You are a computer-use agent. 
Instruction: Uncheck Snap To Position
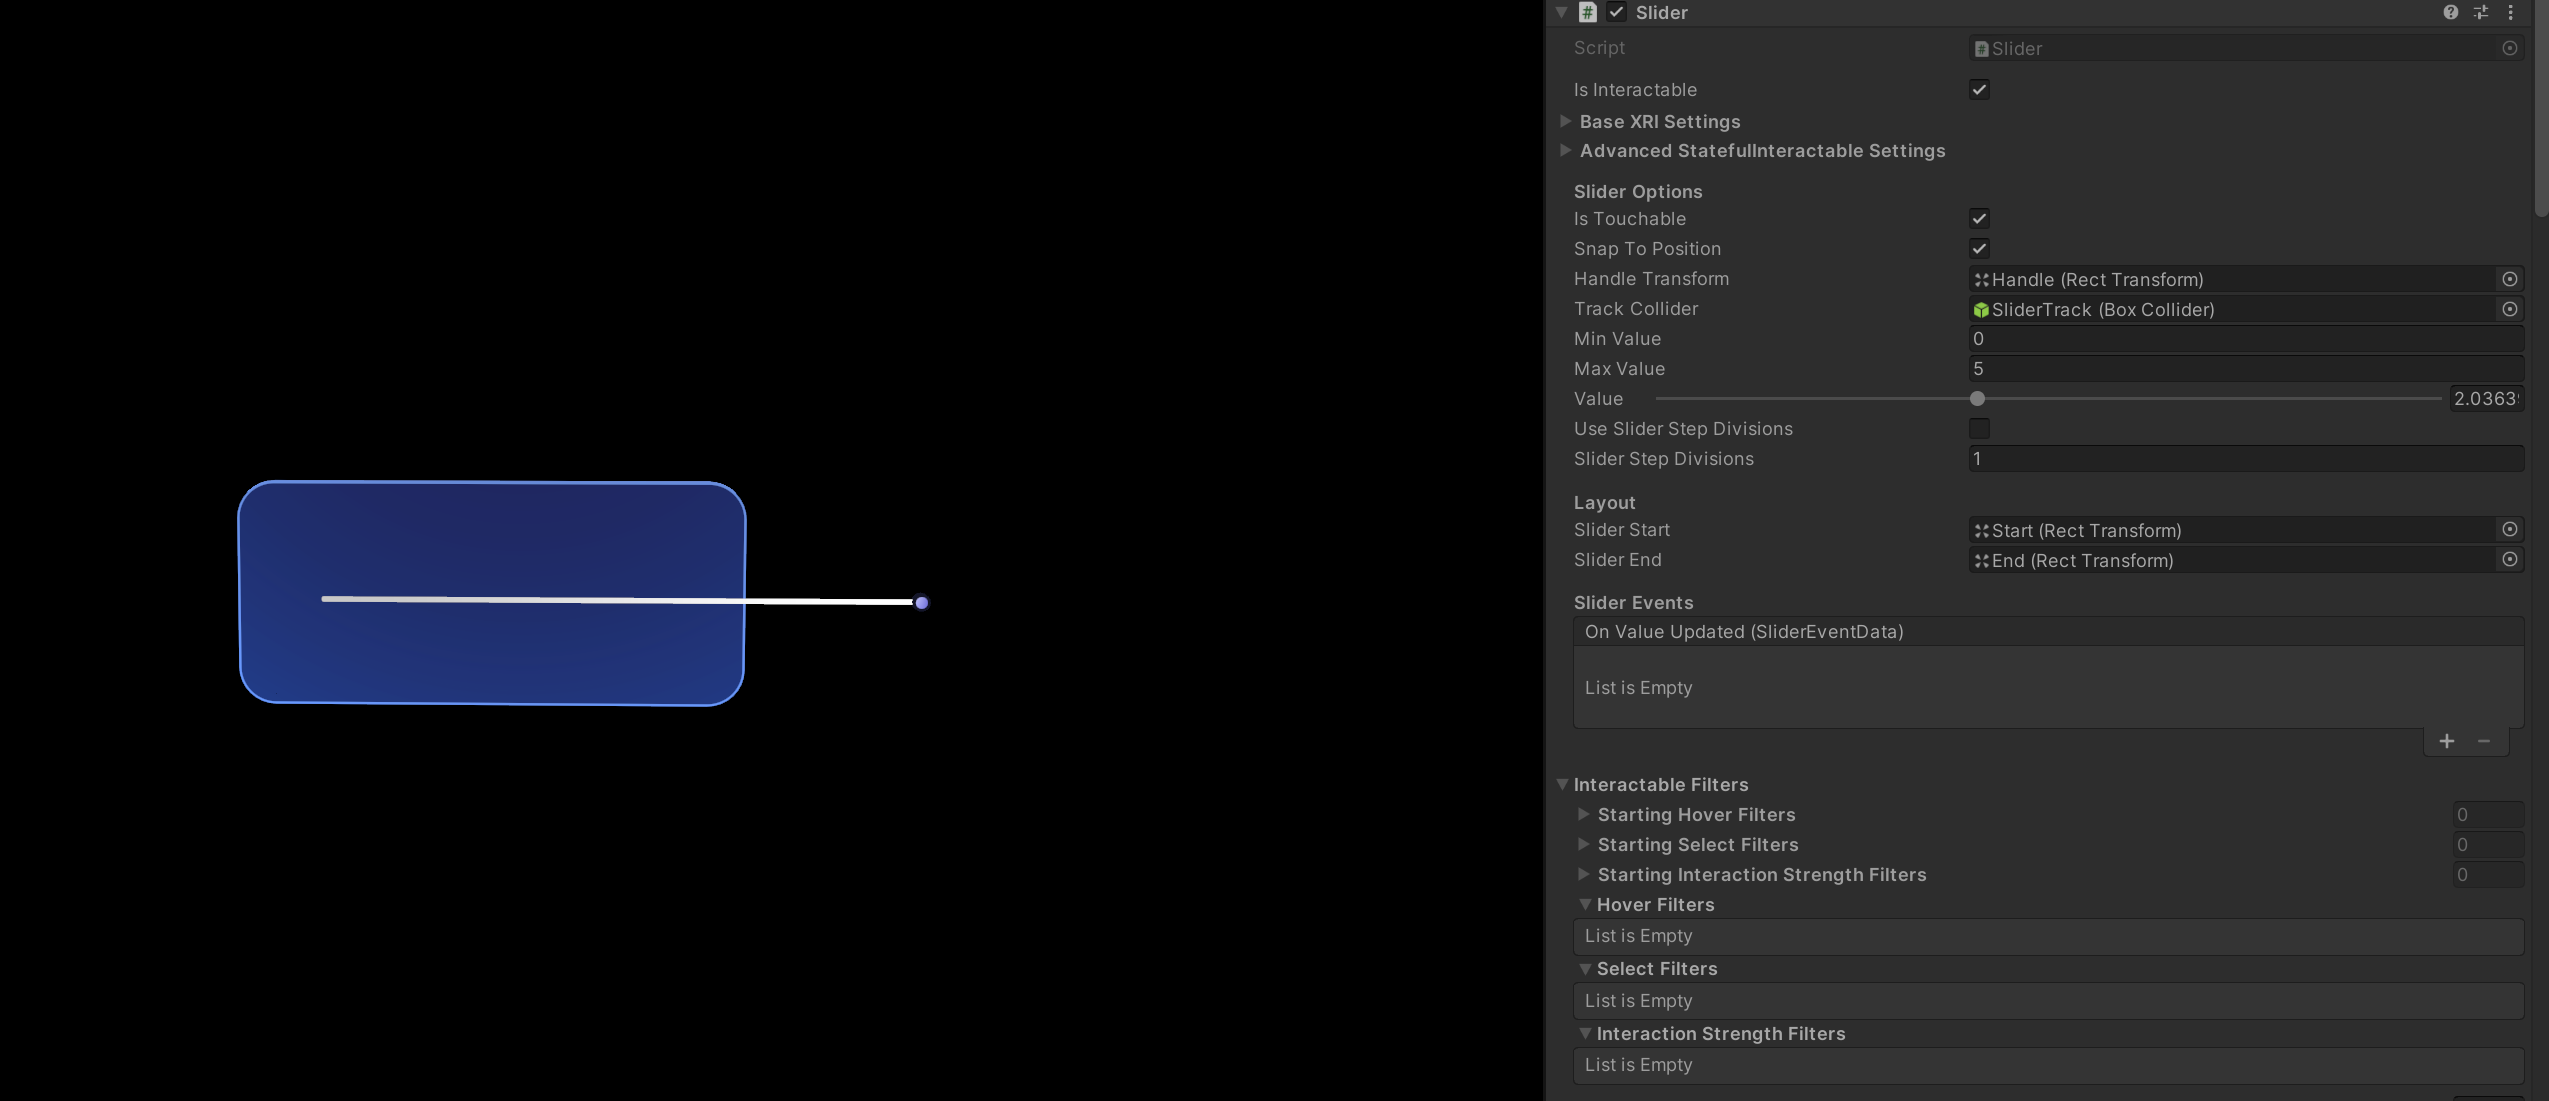click(1979, 248)
